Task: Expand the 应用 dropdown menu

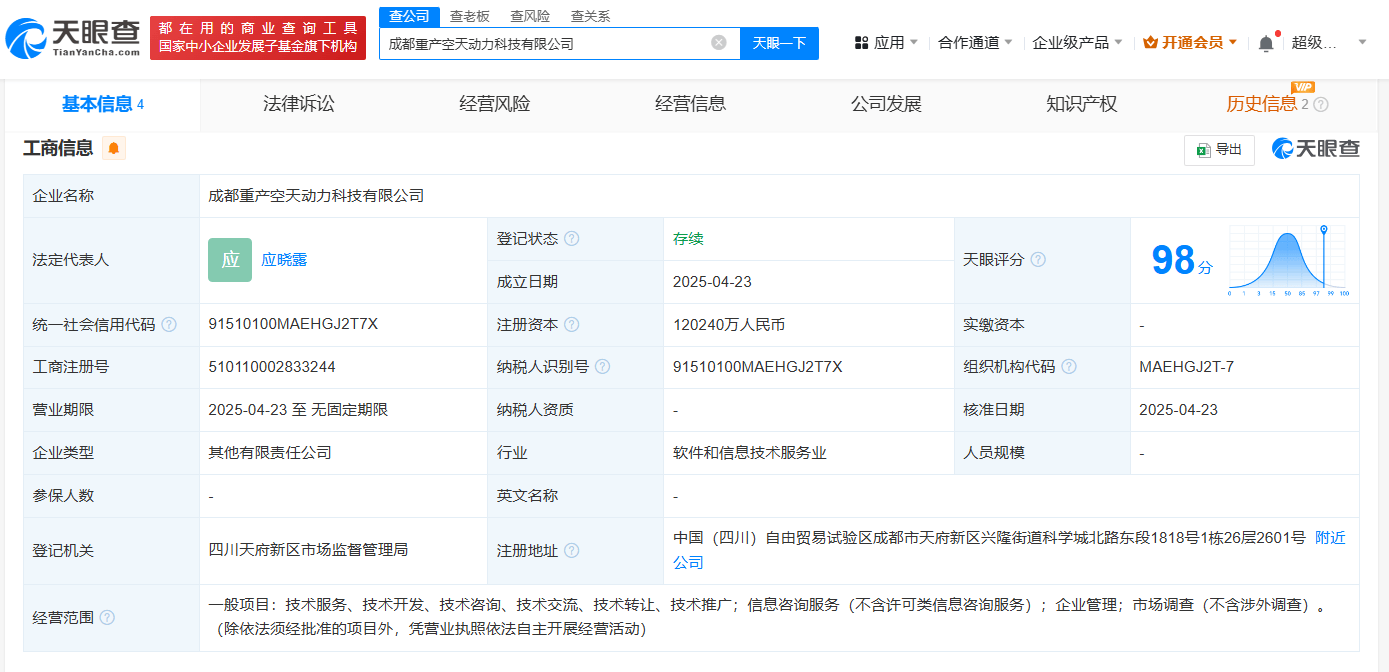Action: [886, 43]
